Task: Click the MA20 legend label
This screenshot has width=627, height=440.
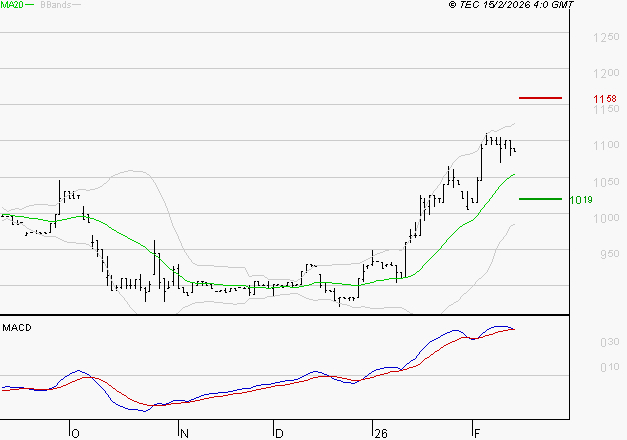Action: (12, 5)
